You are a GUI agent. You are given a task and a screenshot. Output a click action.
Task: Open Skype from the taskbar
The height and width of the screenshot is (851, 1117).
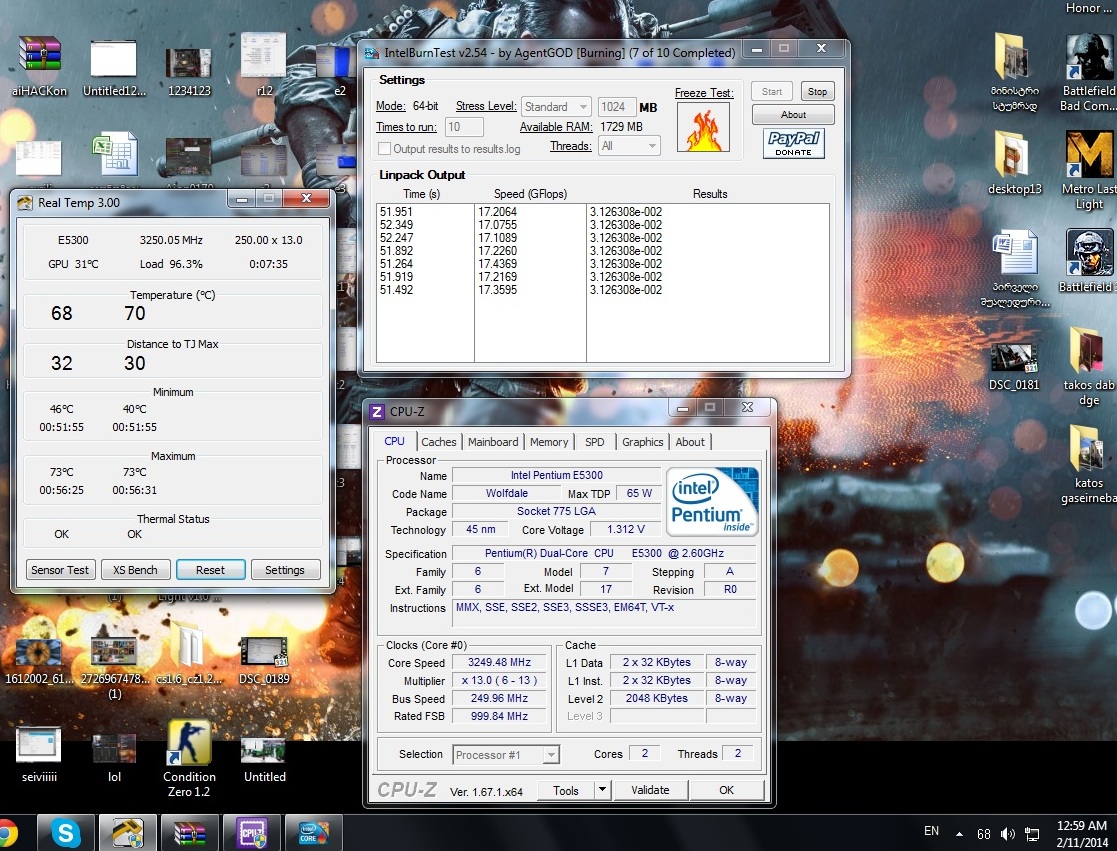pos(66,832)
